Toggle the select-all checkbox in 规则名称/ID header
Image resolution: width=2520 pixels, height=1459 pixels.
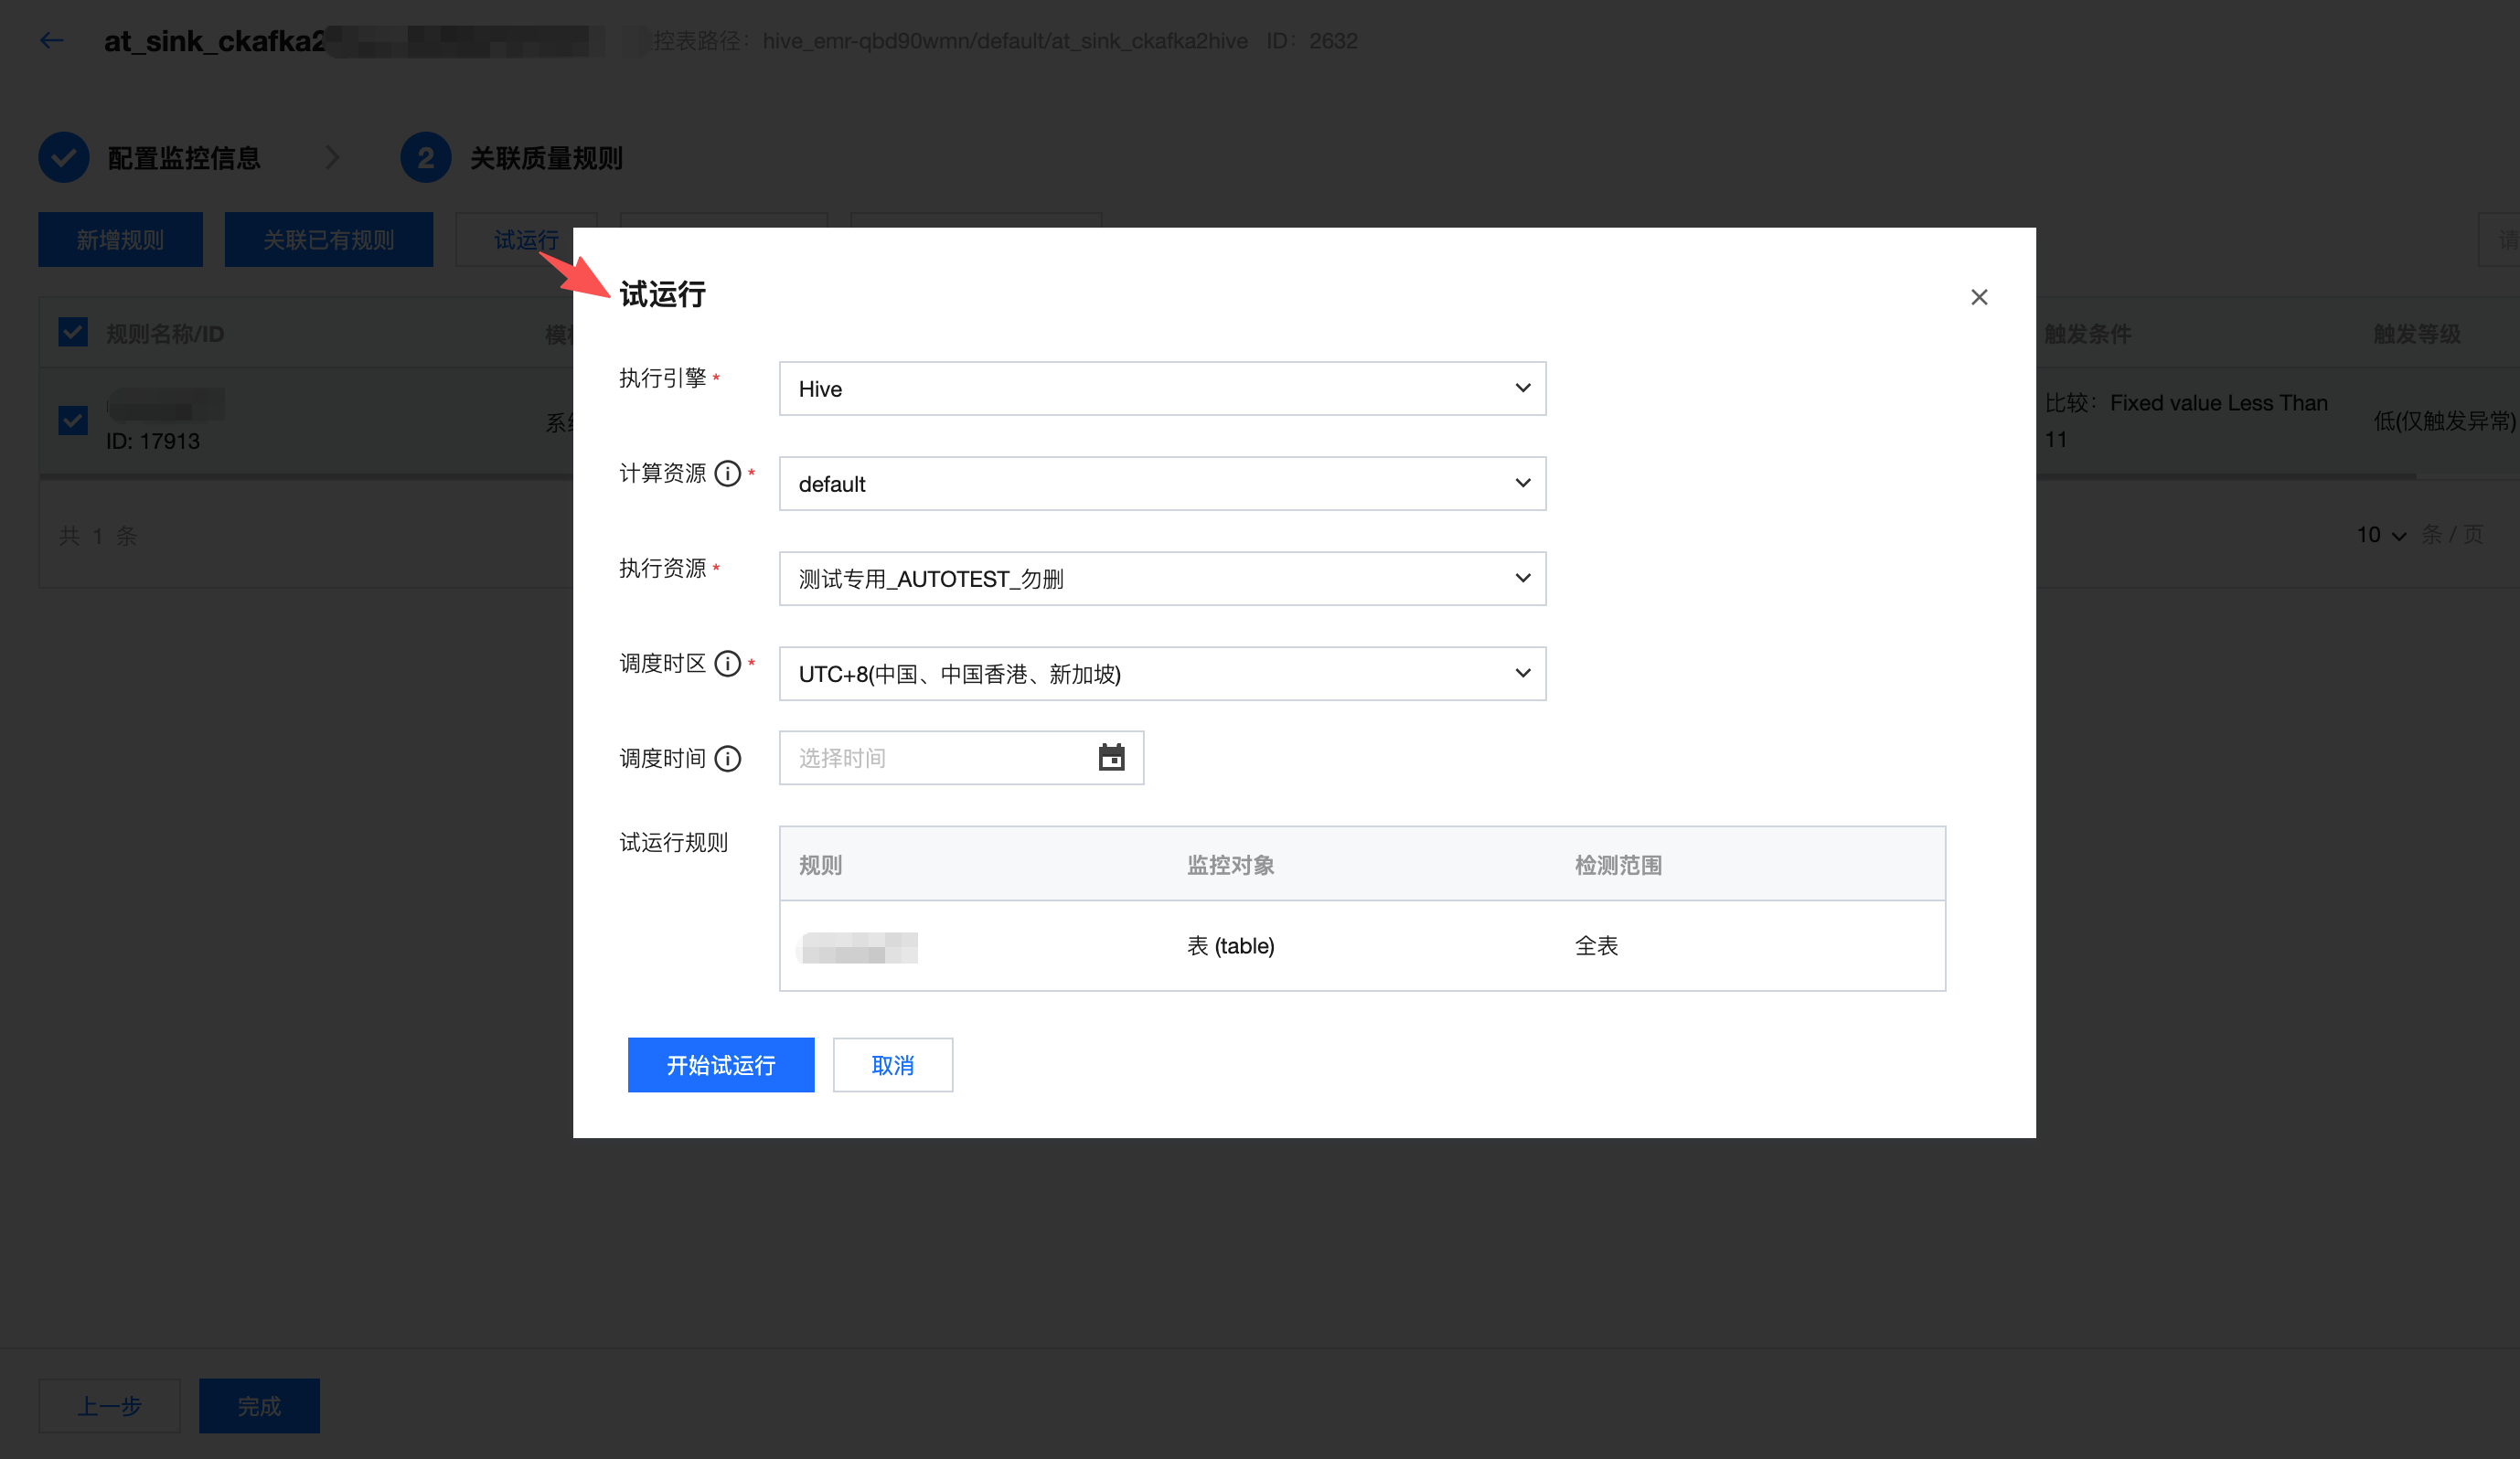tap(73, 333)
